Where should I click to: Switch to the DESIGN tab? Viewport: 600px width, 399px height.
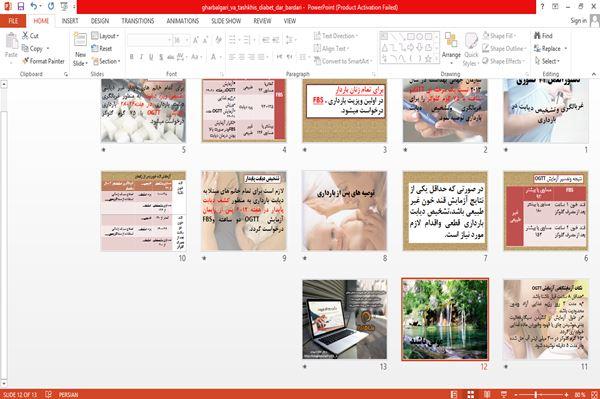click(100, 21)
